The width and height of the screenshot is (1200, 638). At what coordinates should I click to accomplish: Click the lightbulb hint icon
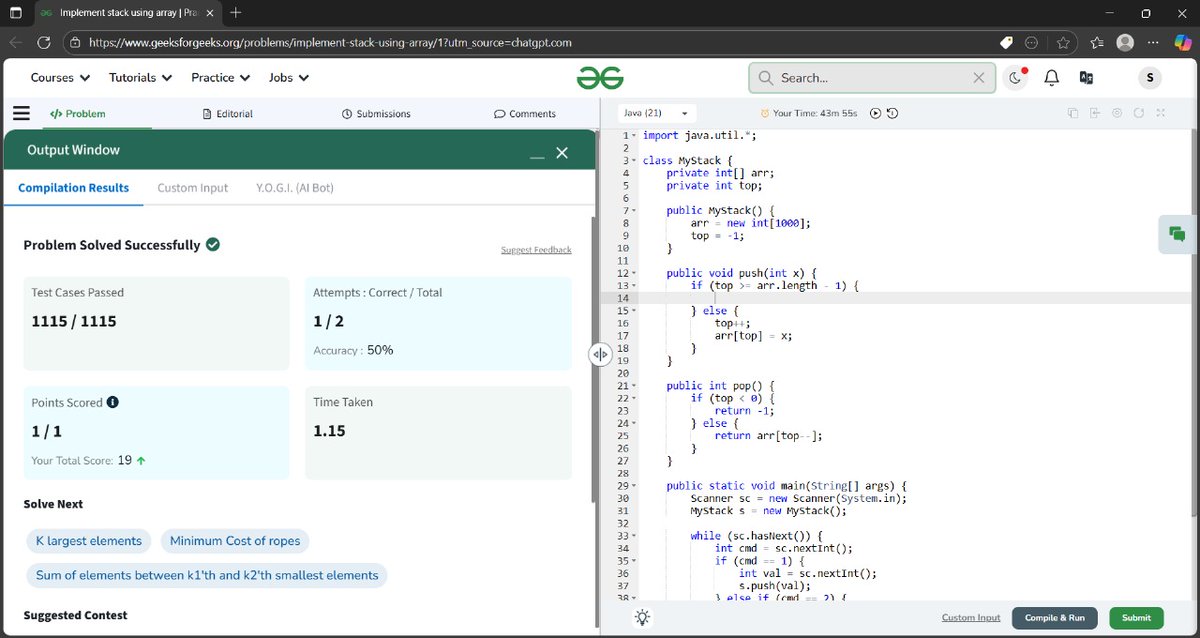click(x=642, y=618)
